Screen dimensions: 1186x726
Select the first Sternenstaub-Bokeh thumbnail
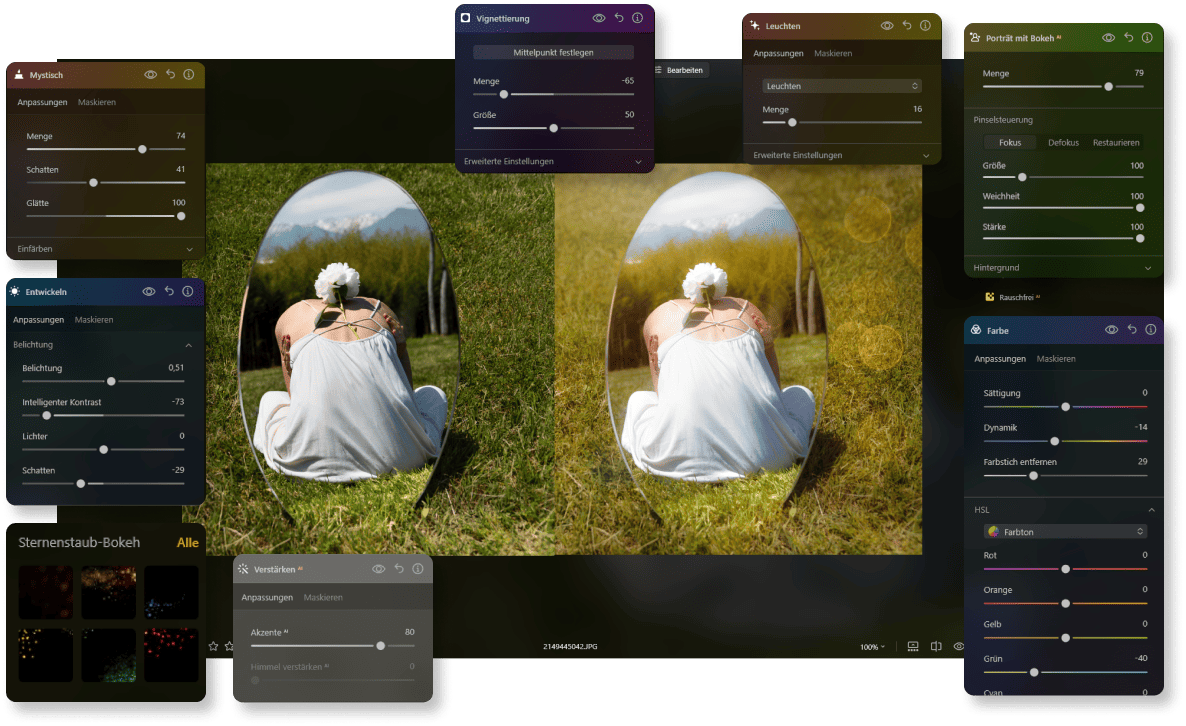coord(45,592)
